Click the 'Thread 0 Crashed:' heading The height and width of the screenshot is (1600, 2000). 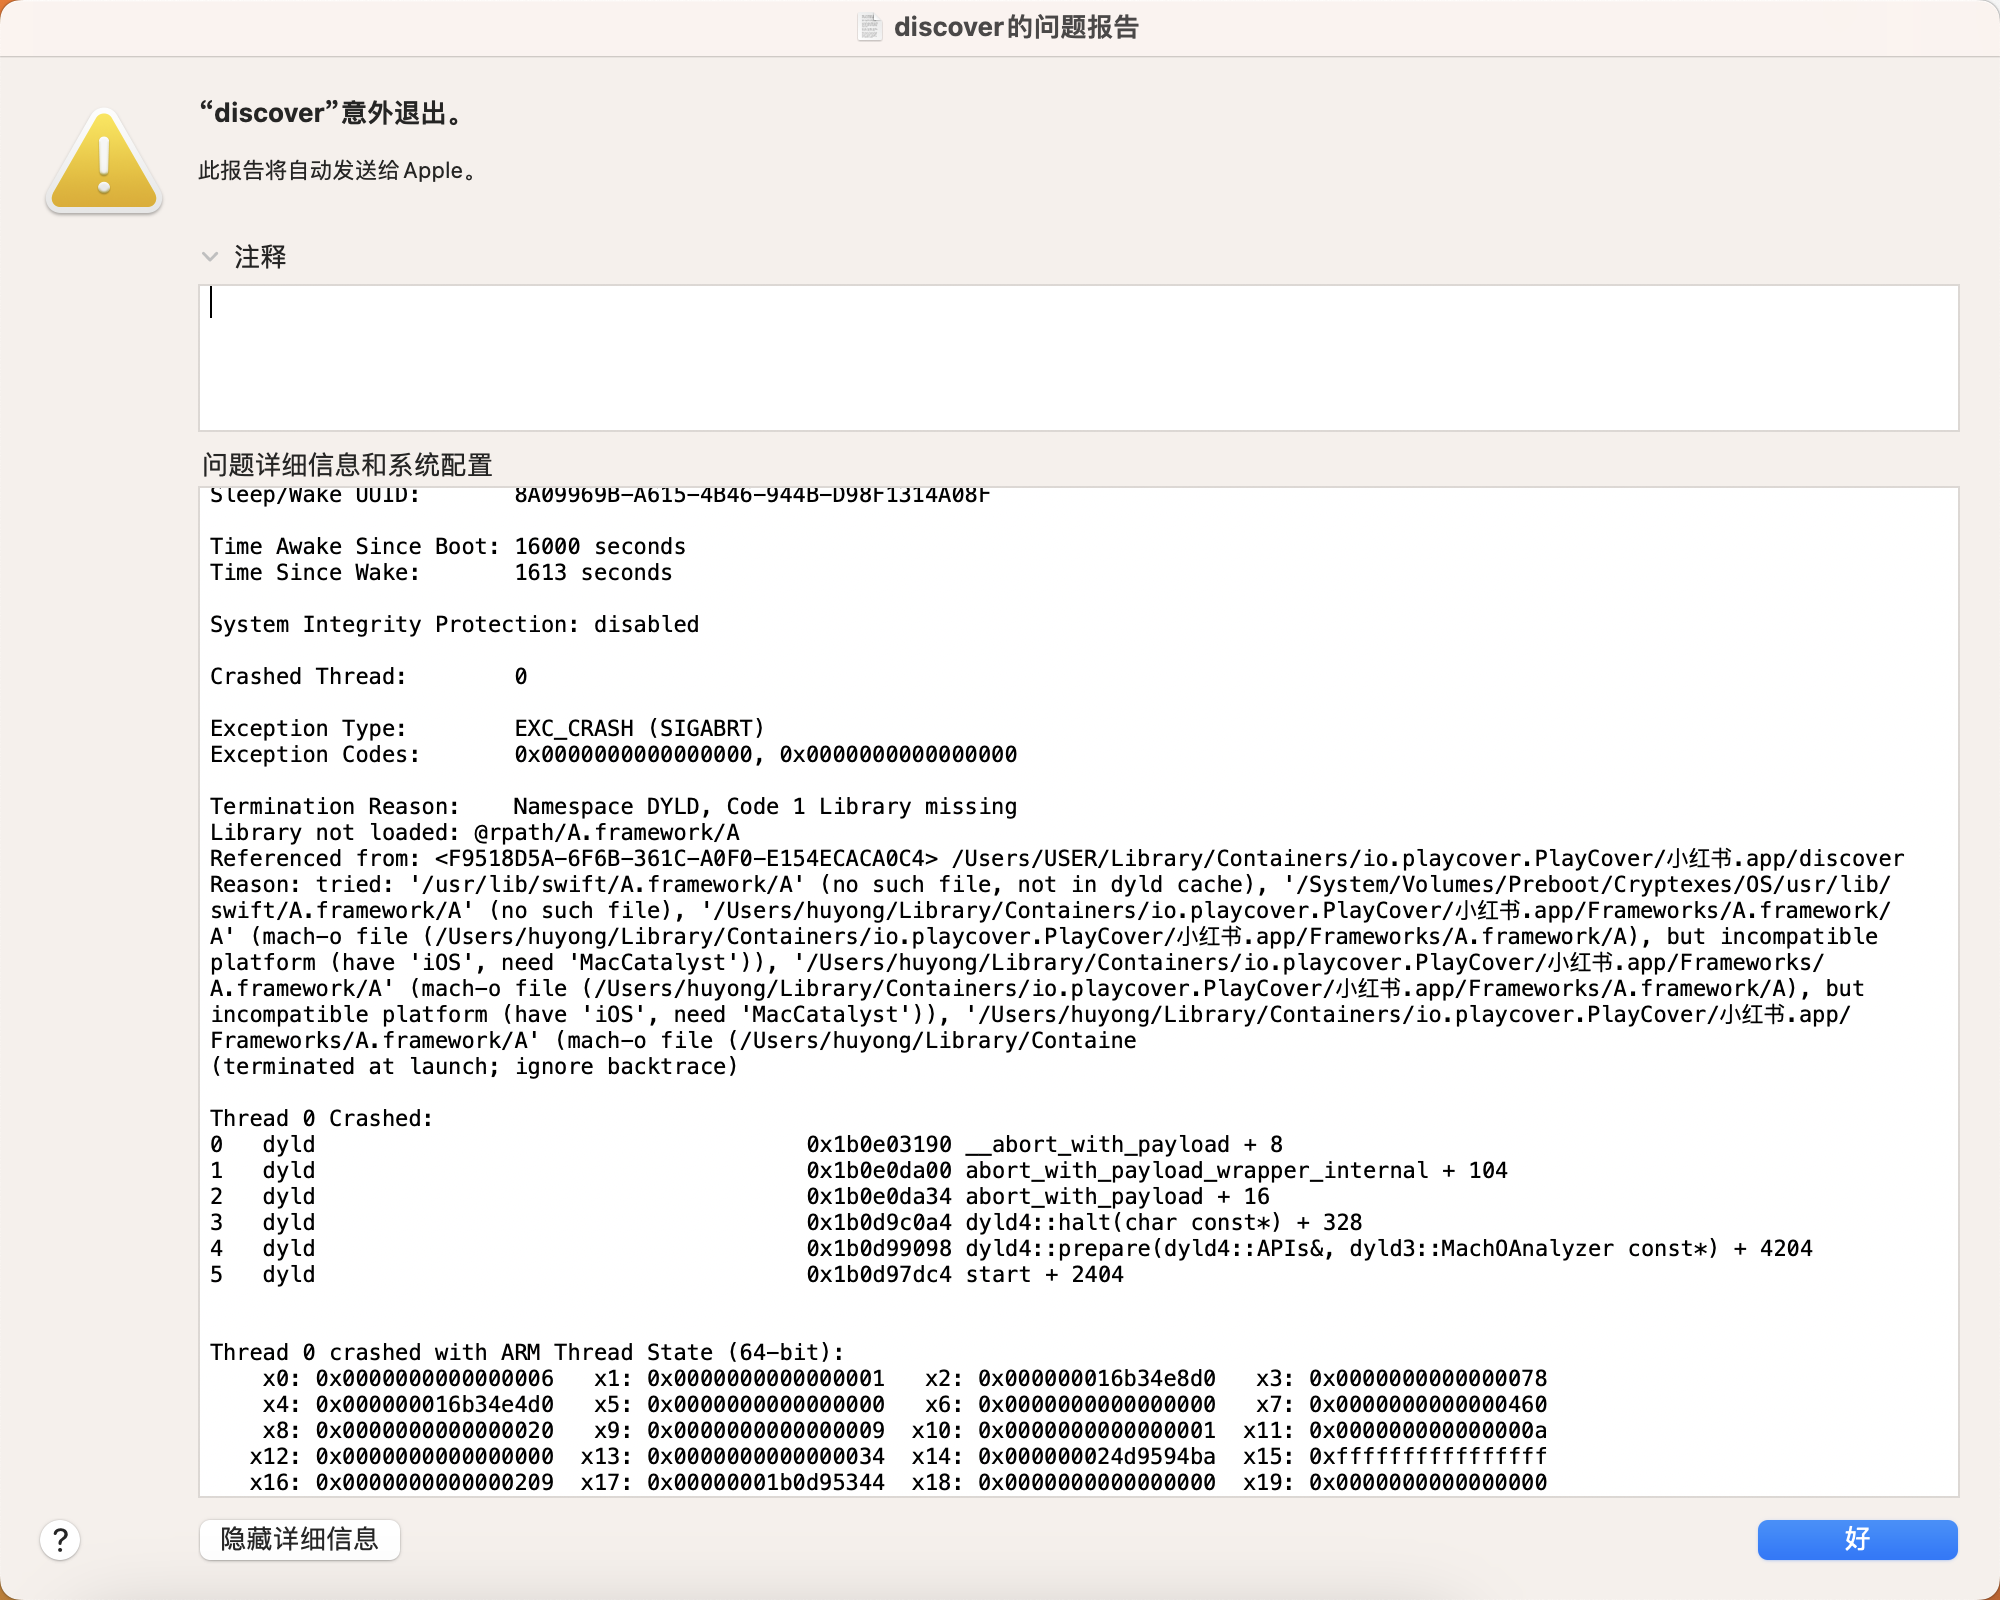(321, 1118)
